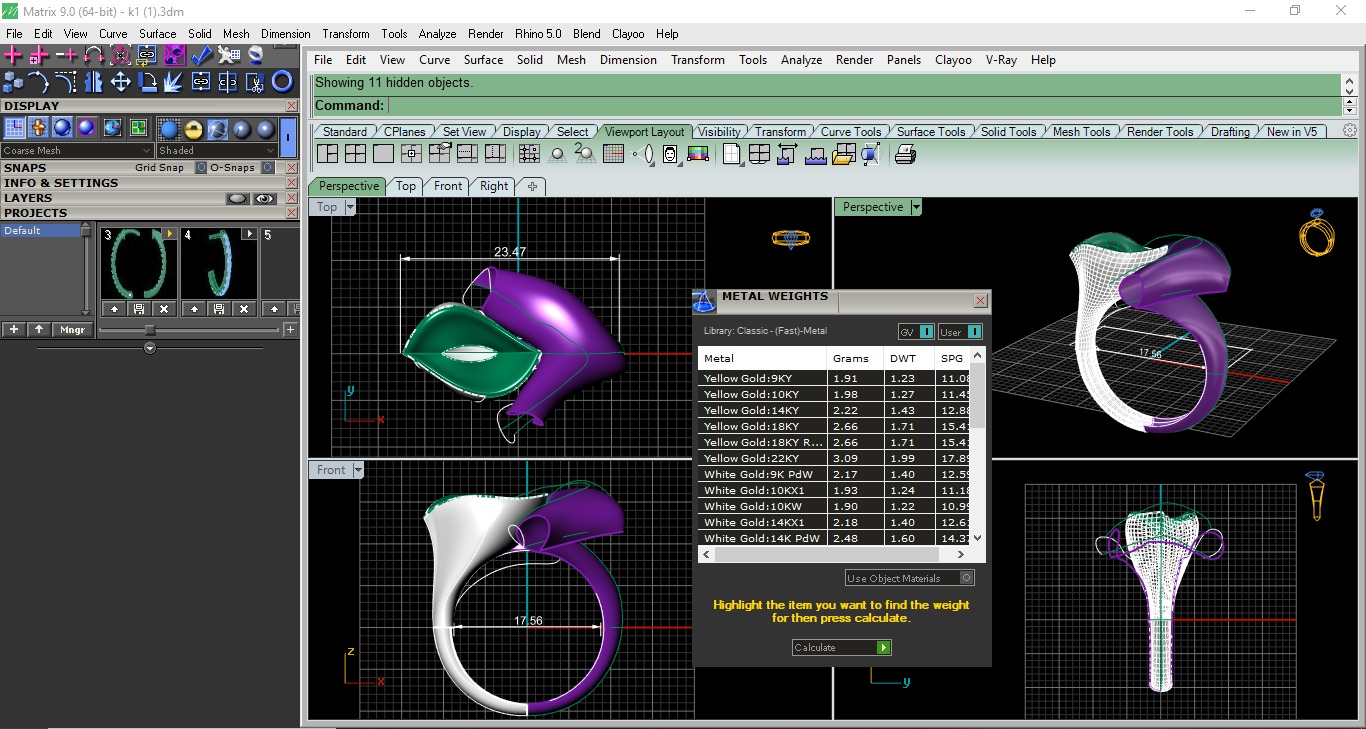The height and width of the screenshot is (729, 1366).
Task: Click the Mngr button in Projects
Action: tap(72, 330)
